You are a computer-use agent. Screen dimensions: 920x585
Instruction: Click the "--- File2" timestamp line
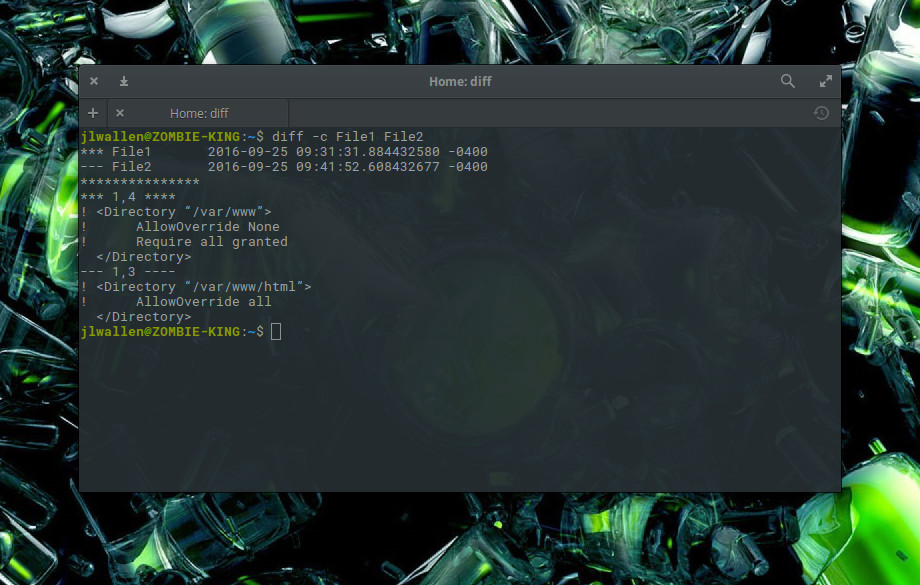[284, 167]
